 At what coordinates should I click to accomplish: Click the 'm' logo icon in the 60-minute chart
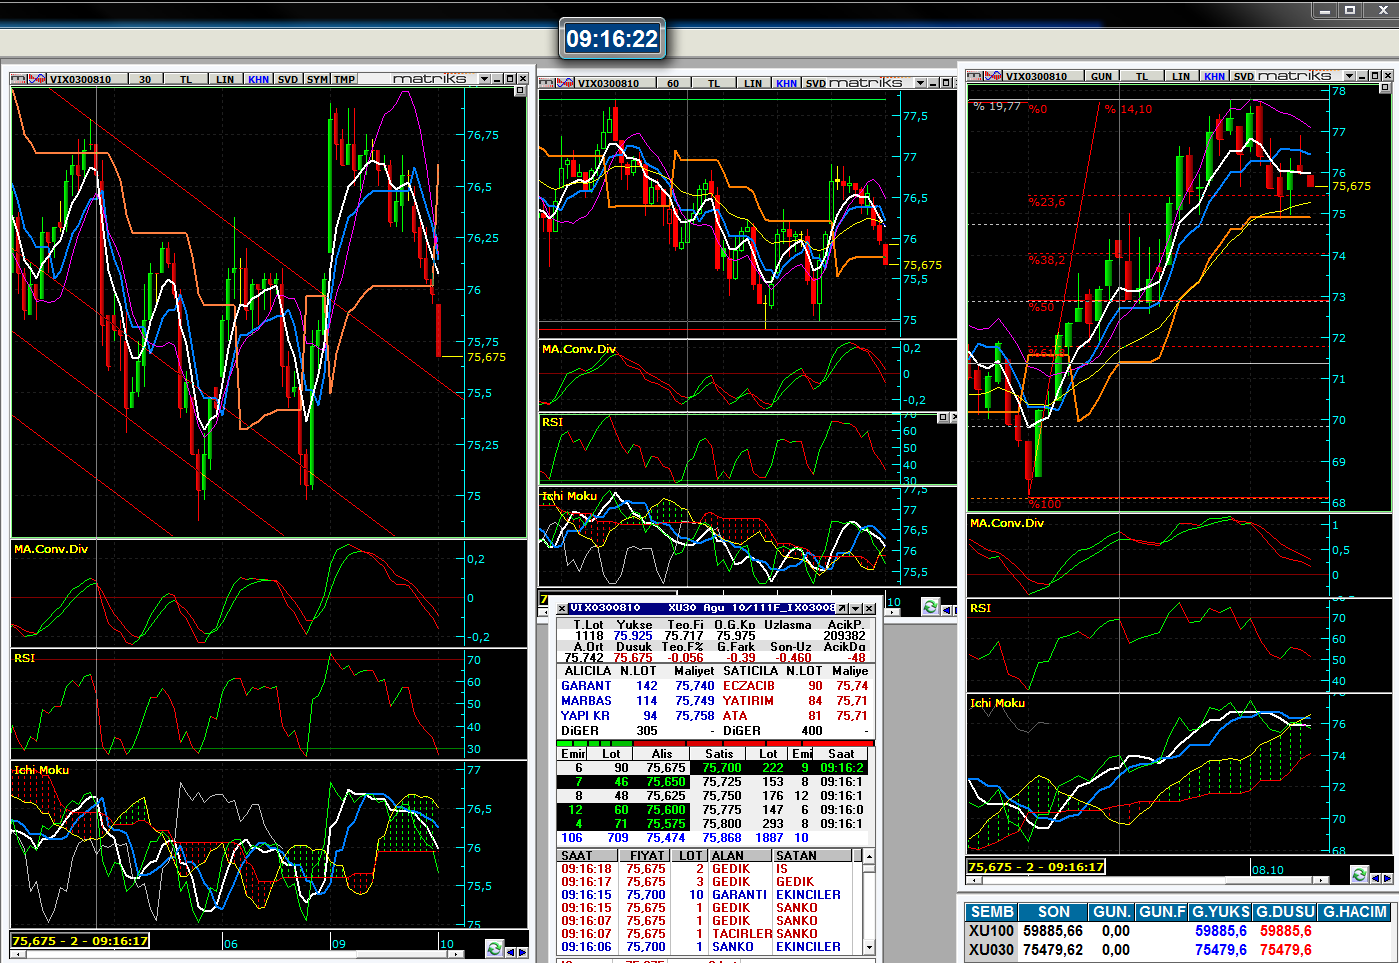547,83
